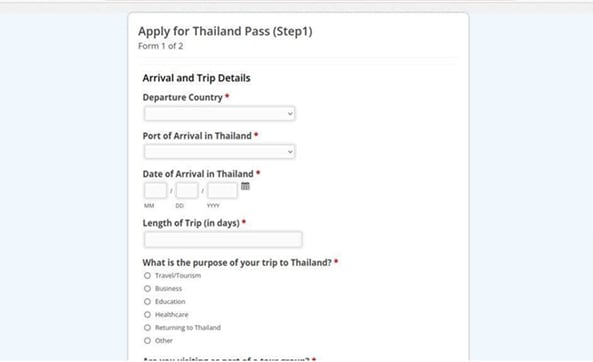Expand the Departure Country dropdown

point(219,113)
